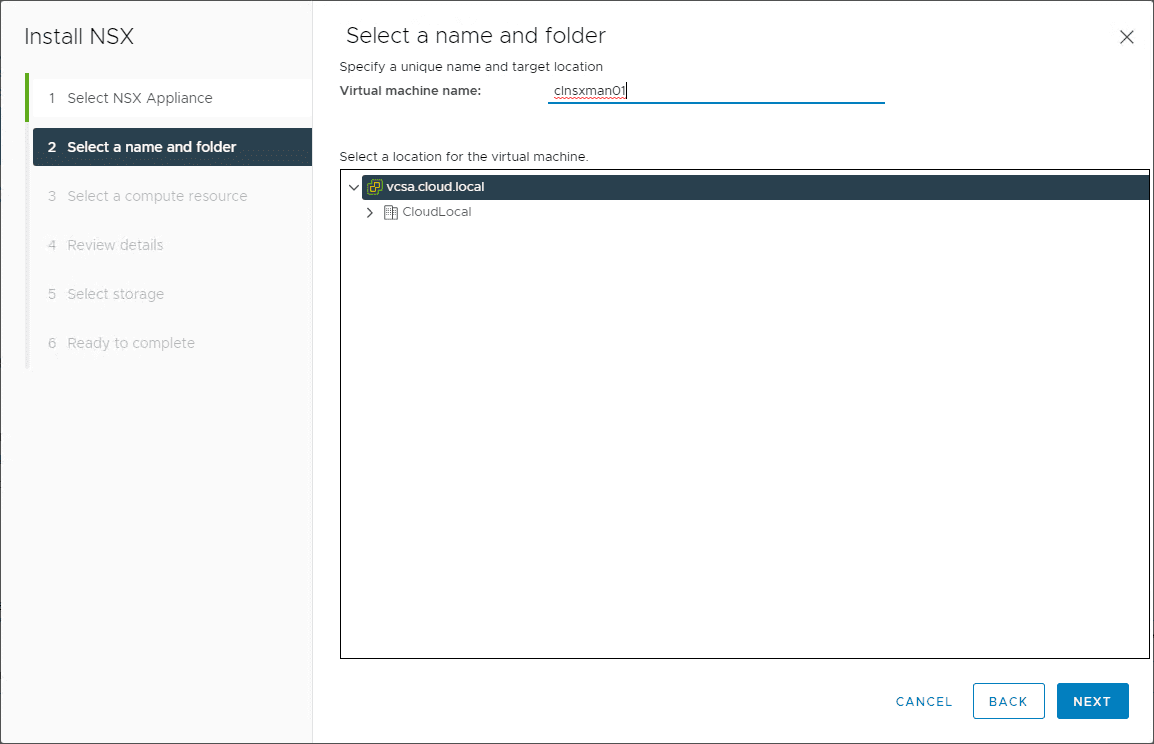
Task: Click the vCenter icon beside vcsa.cloud.local
Action: point(375,186)
